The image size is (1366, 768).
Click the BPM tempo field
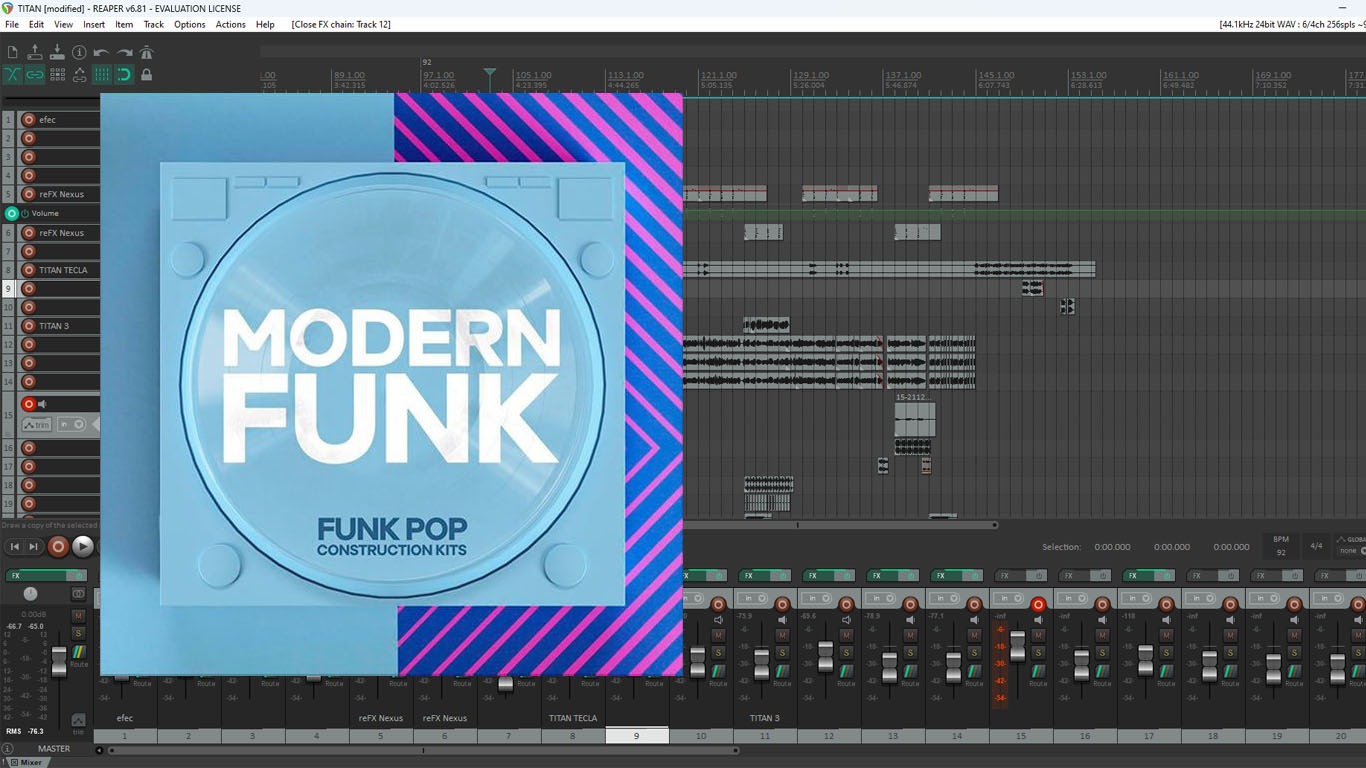pyautogui.click(x=1281, y=546)
